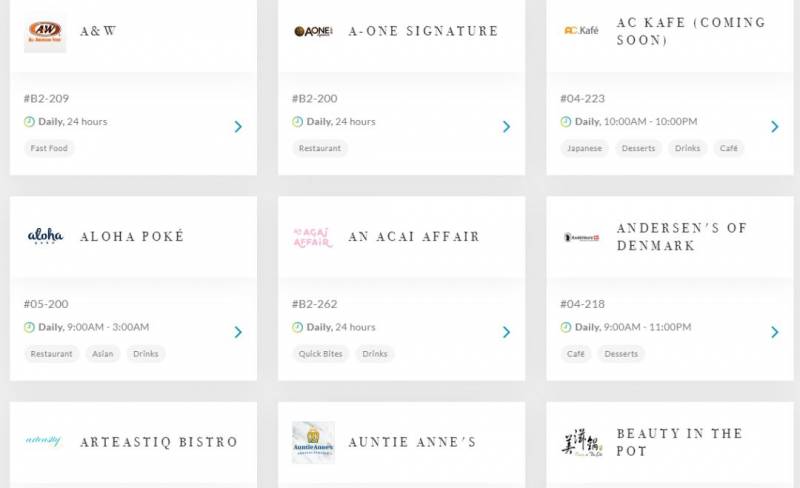
Task: Open the Arteastiq Bistro title
Action: click(x=159, y=442)
